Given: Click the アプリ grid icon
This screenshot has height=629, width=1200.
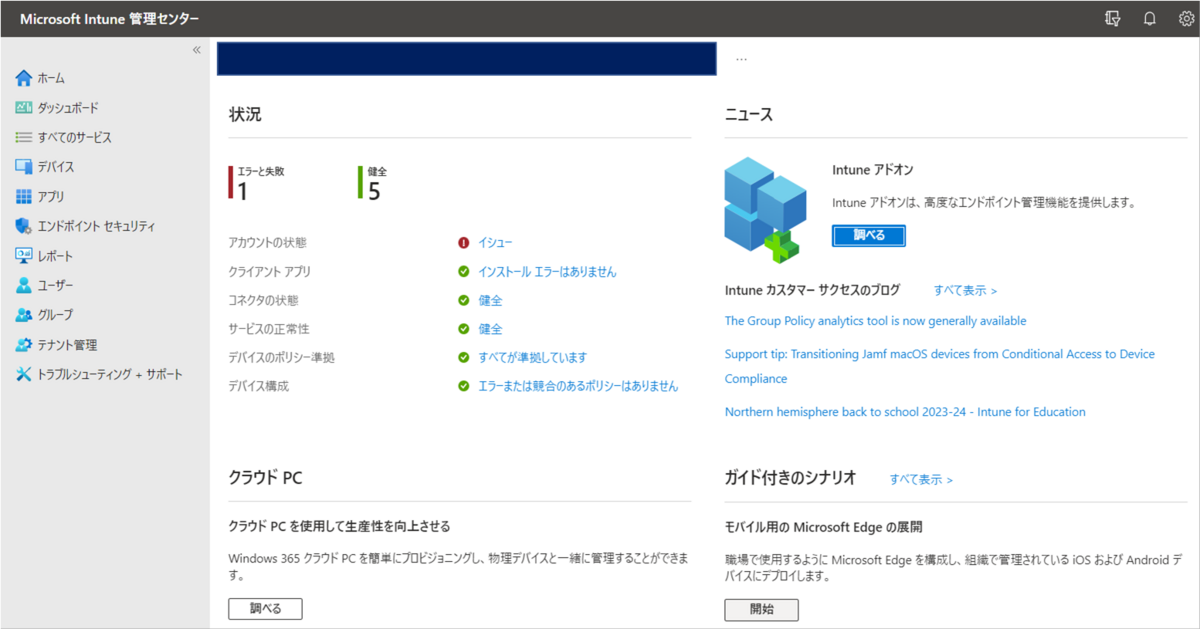Looking at the screenshot, I should 24,197.
